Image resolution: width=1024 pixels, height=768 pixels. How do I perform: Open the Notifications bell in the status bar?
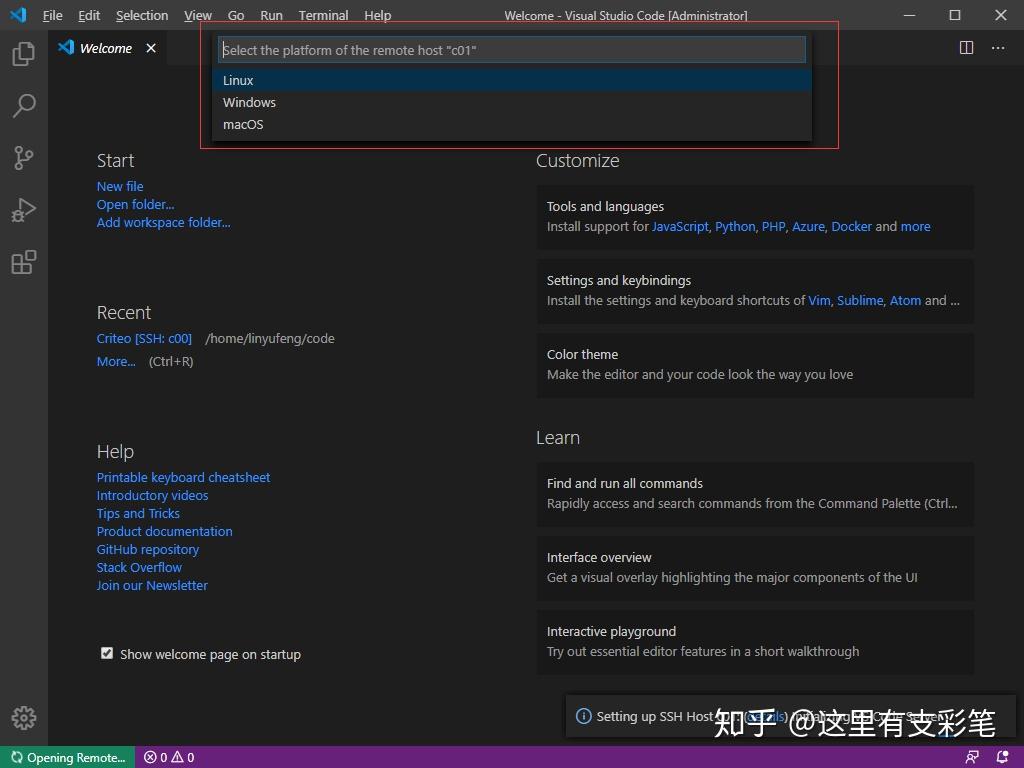(x=1001, y=757)
